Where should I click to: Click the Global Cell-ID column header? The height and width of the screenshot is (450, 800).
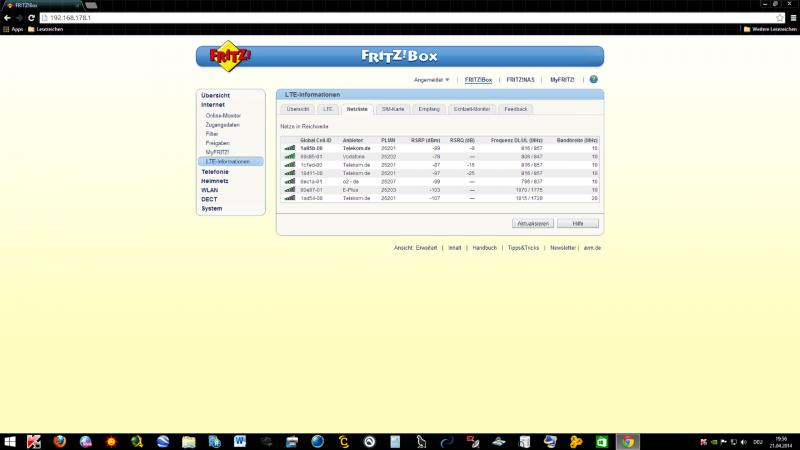point(315,140)
